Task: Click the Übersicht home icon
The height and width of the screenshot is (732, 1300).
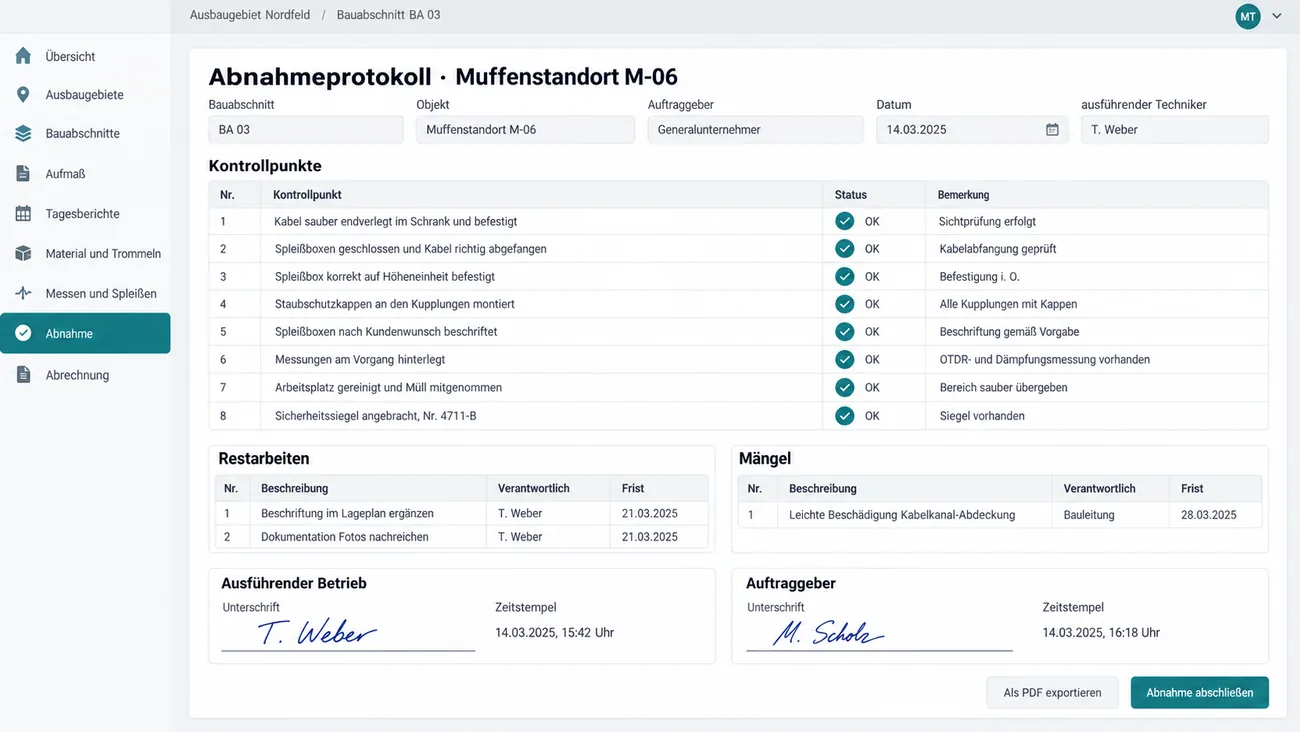Action: [x=23, y=56]
